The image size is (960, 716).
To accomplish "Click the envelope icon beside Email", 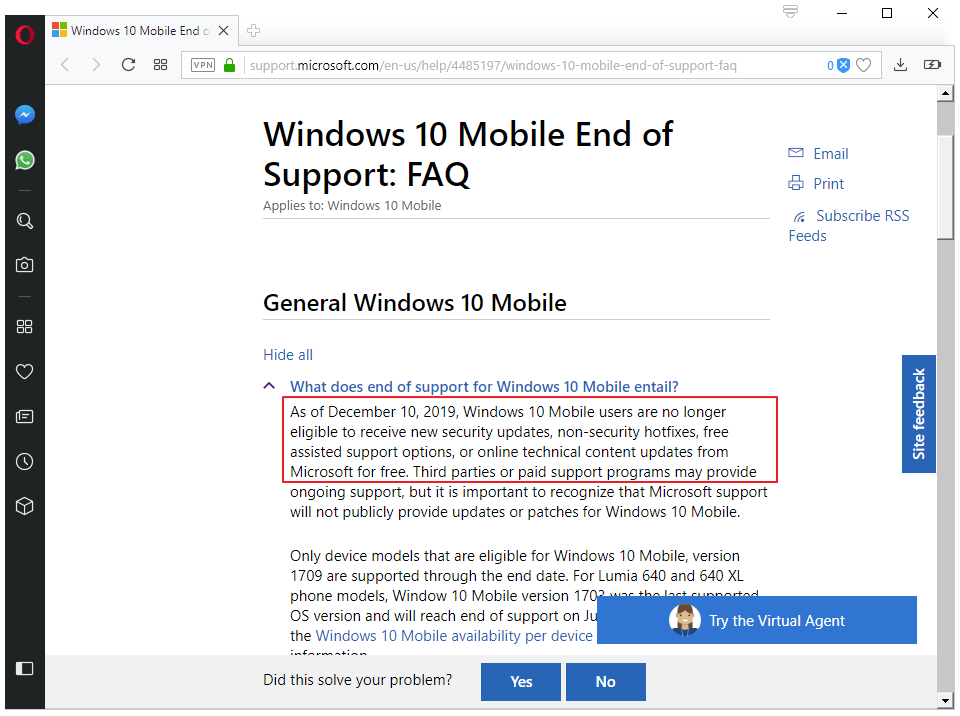I will (795, 153).
